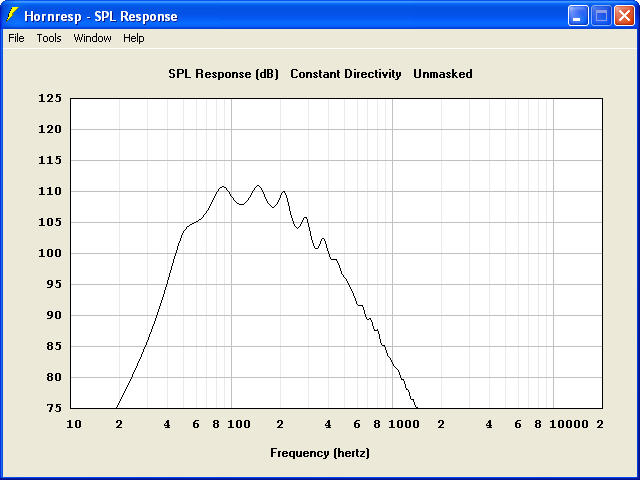Click the 100 Hz frequency axis label
Viewport: 640px width, 480px height.
coord(239,424)
